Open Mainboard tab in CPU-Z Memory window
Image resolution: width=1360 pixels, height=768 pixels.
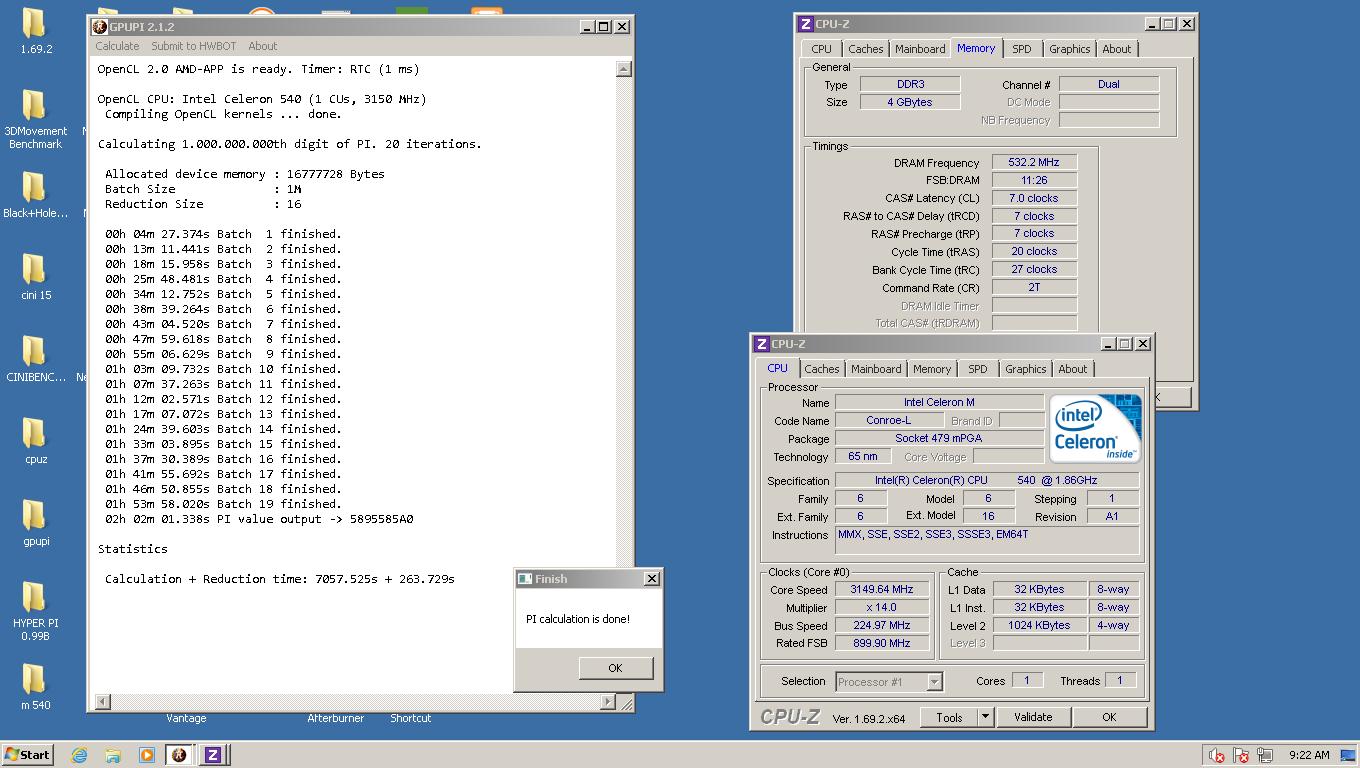[x=920, y=49]
